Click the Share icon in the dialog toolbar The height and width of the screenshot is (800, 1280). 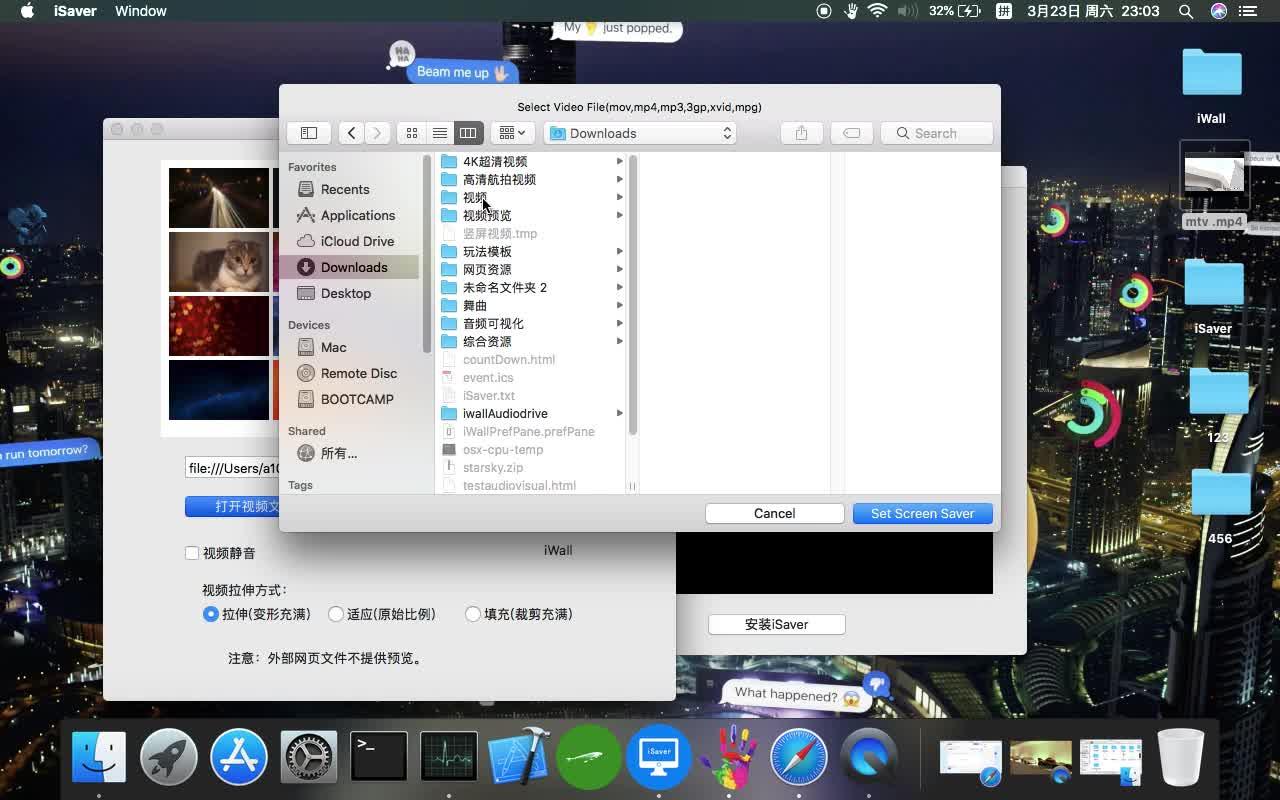[800, 132]
